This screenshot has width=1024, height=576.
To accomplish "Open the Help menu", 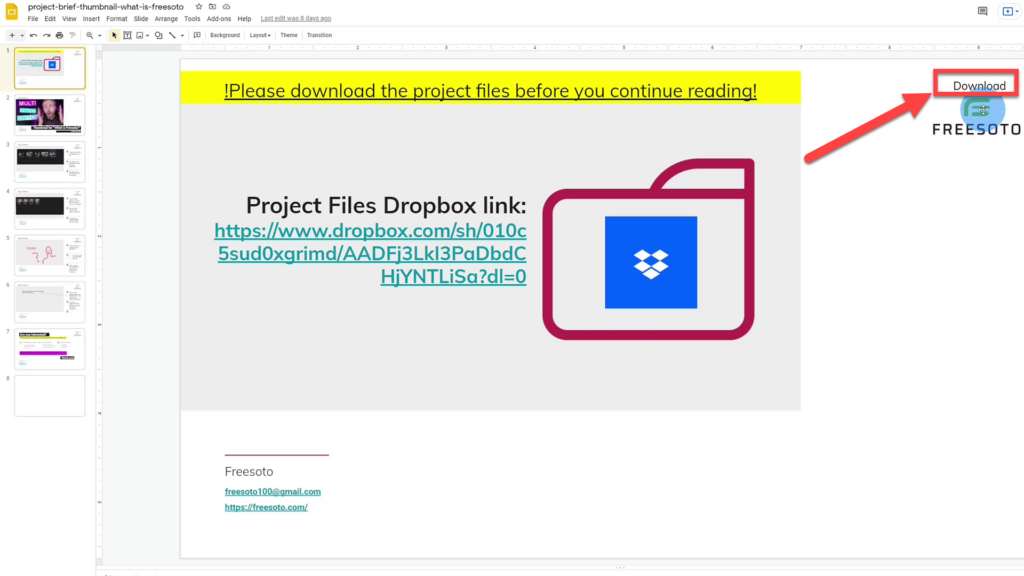I will coord(244,19).
